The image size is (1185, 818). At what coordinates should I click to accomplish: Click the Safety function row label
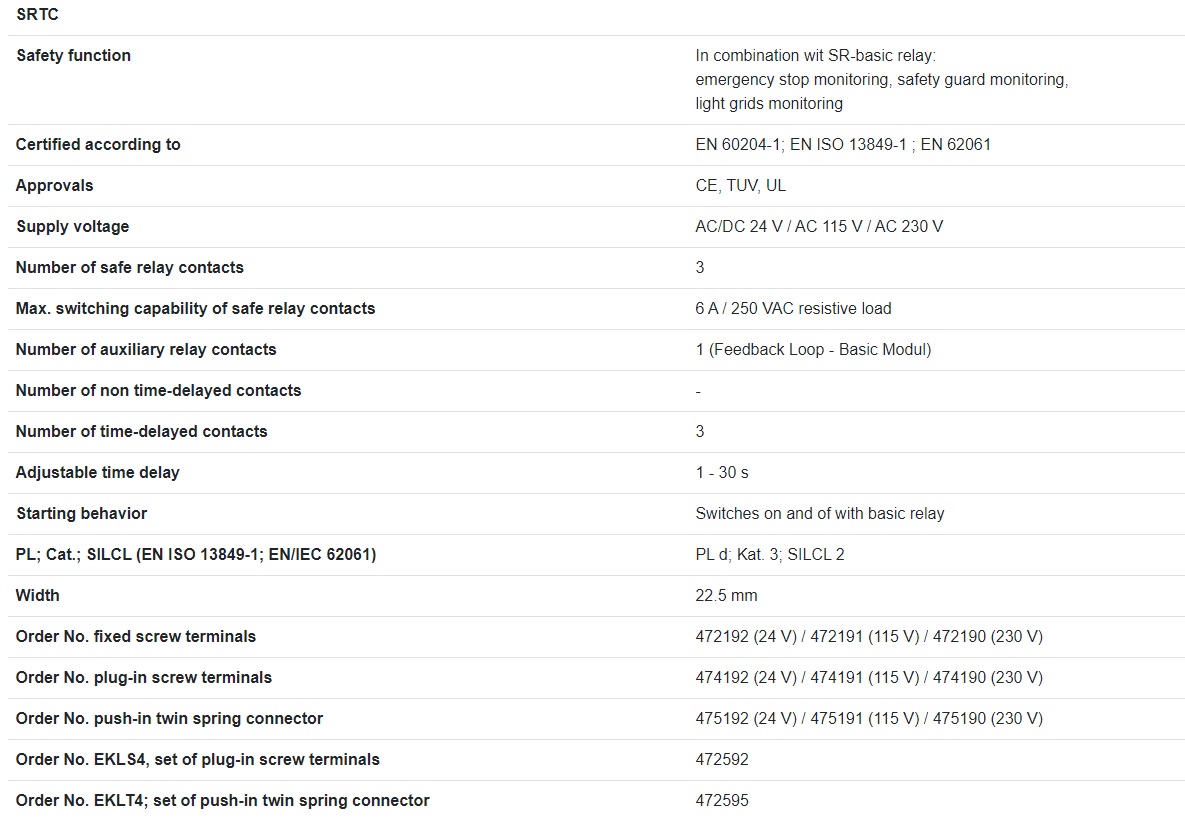[x=73, y=56]
